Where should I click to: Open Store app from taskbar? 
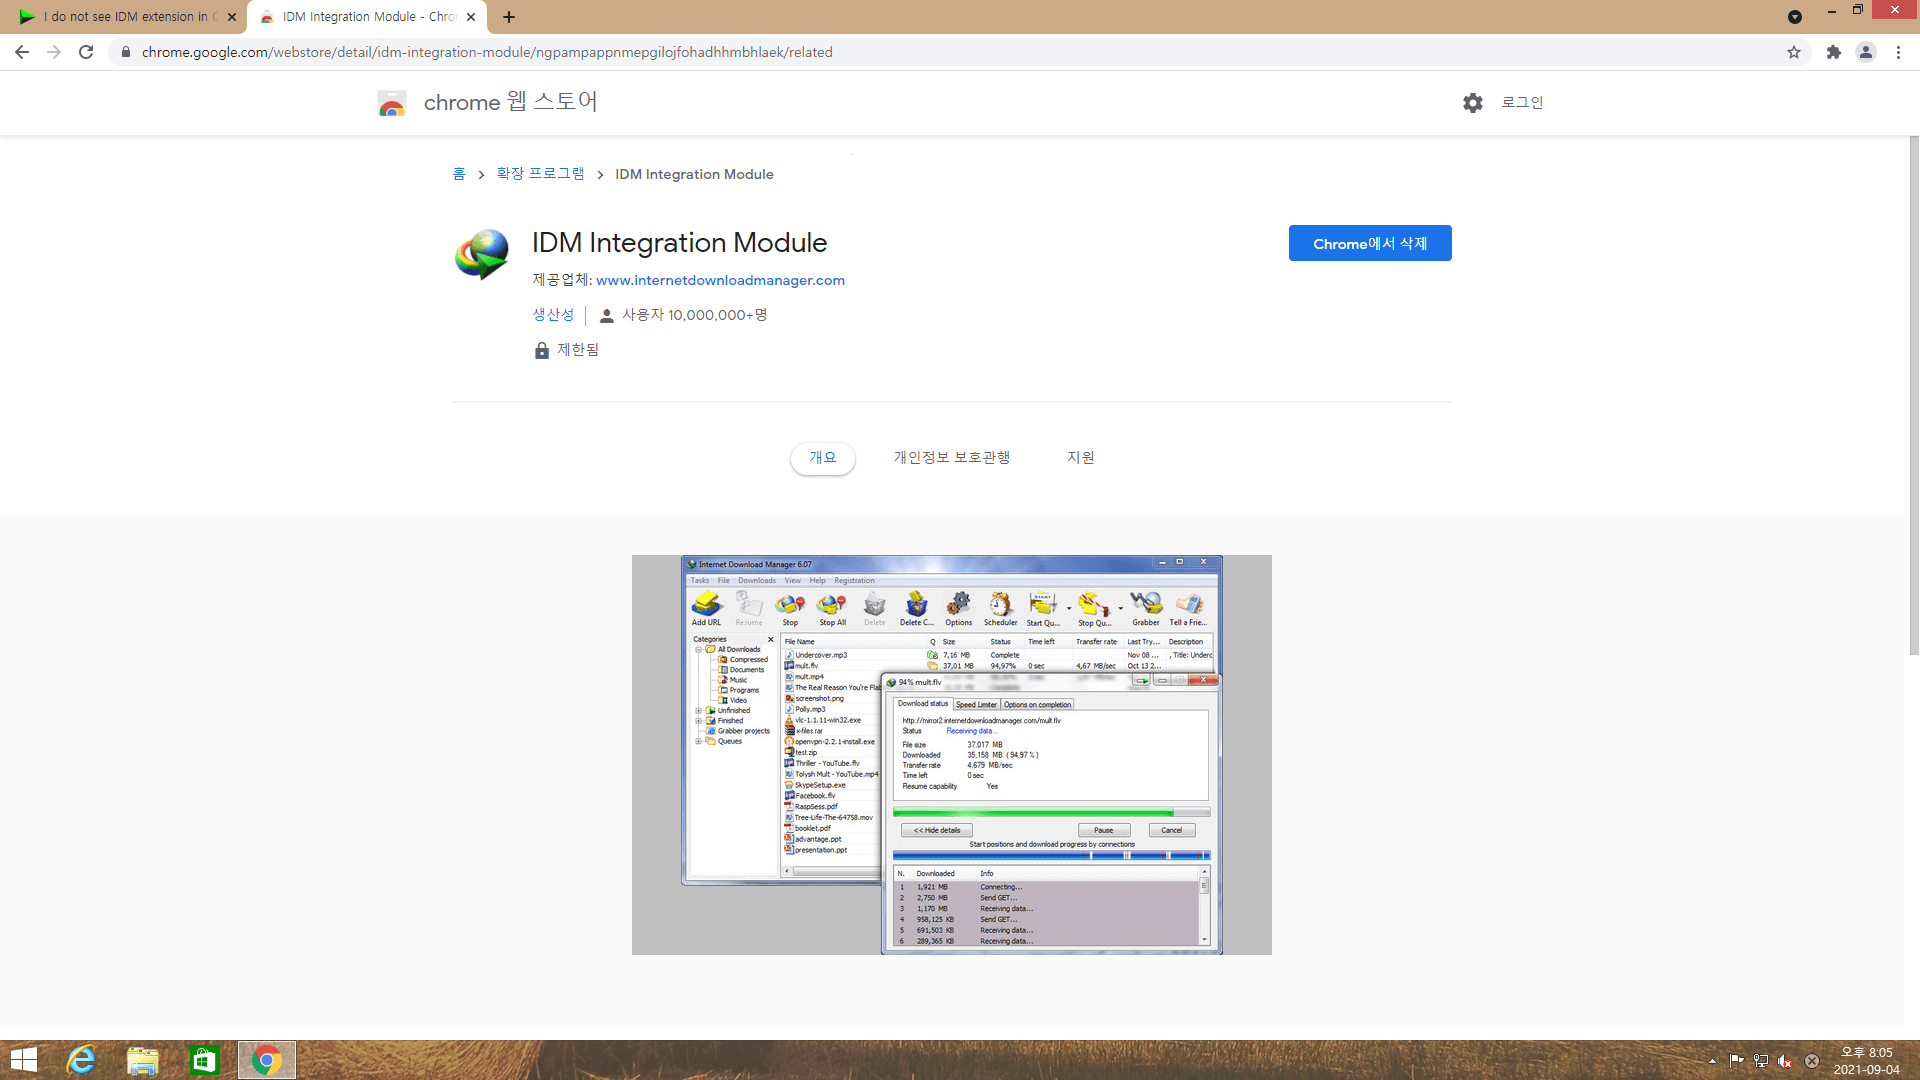[x=205, y=1060]
